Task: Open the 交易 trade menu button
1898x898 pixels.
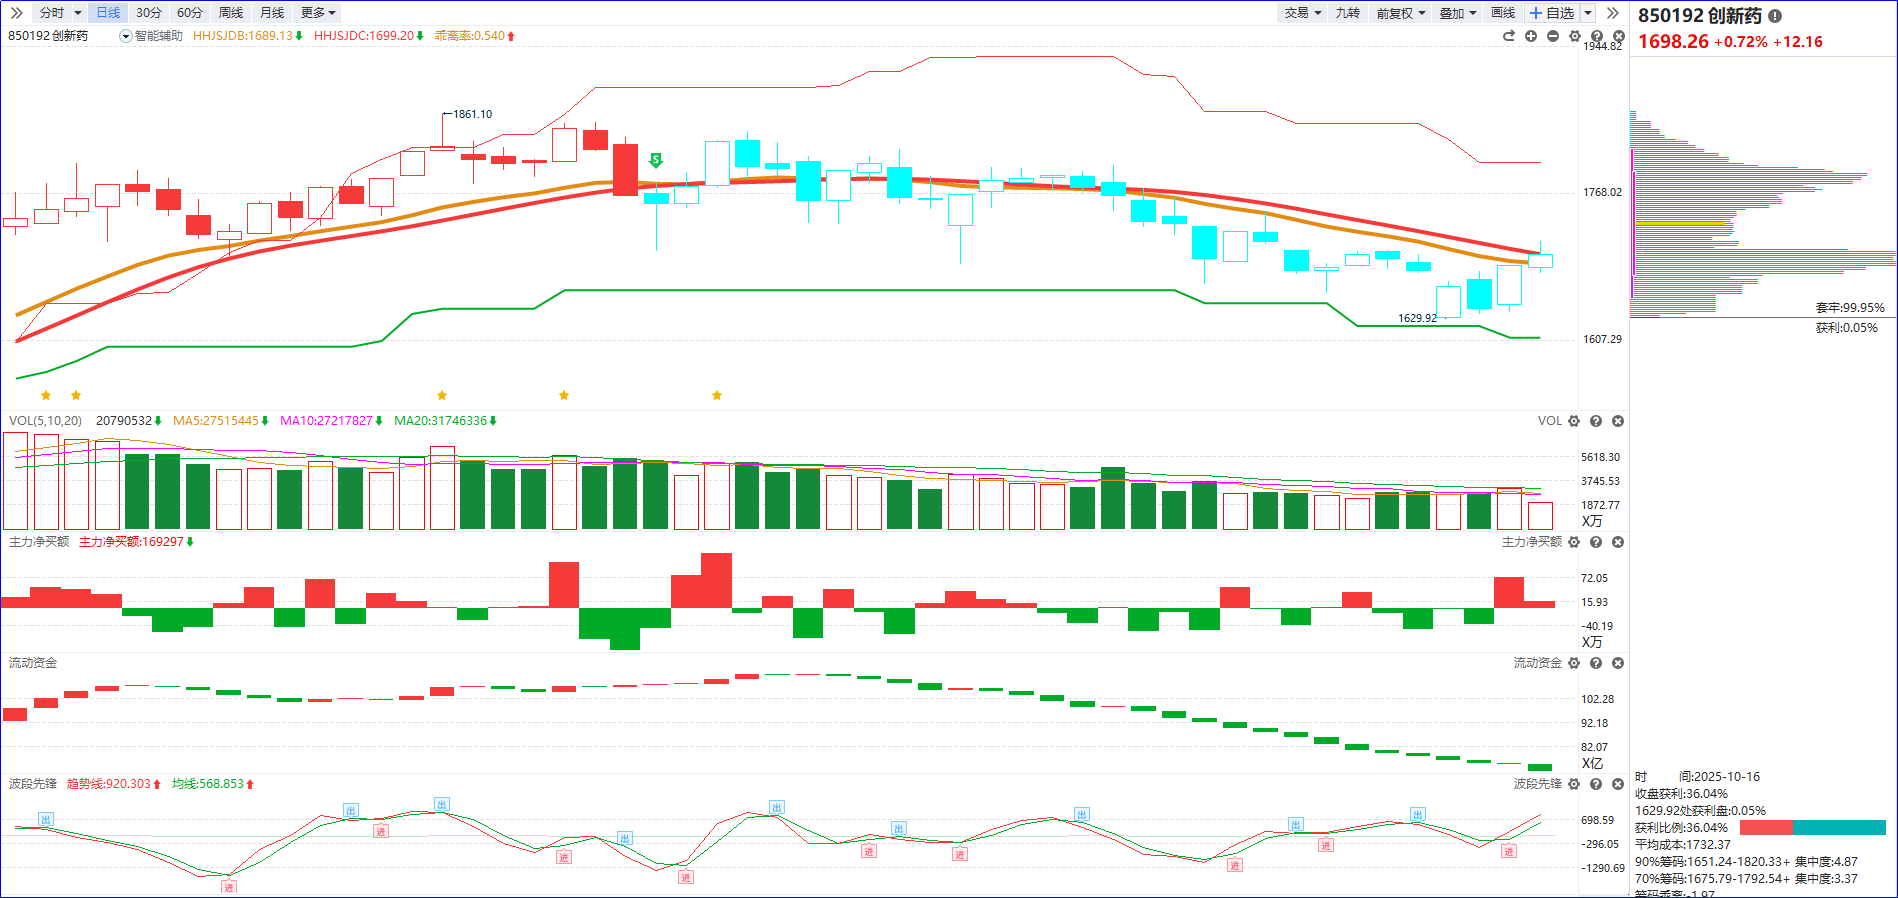Action: [x=1302, y=13]
